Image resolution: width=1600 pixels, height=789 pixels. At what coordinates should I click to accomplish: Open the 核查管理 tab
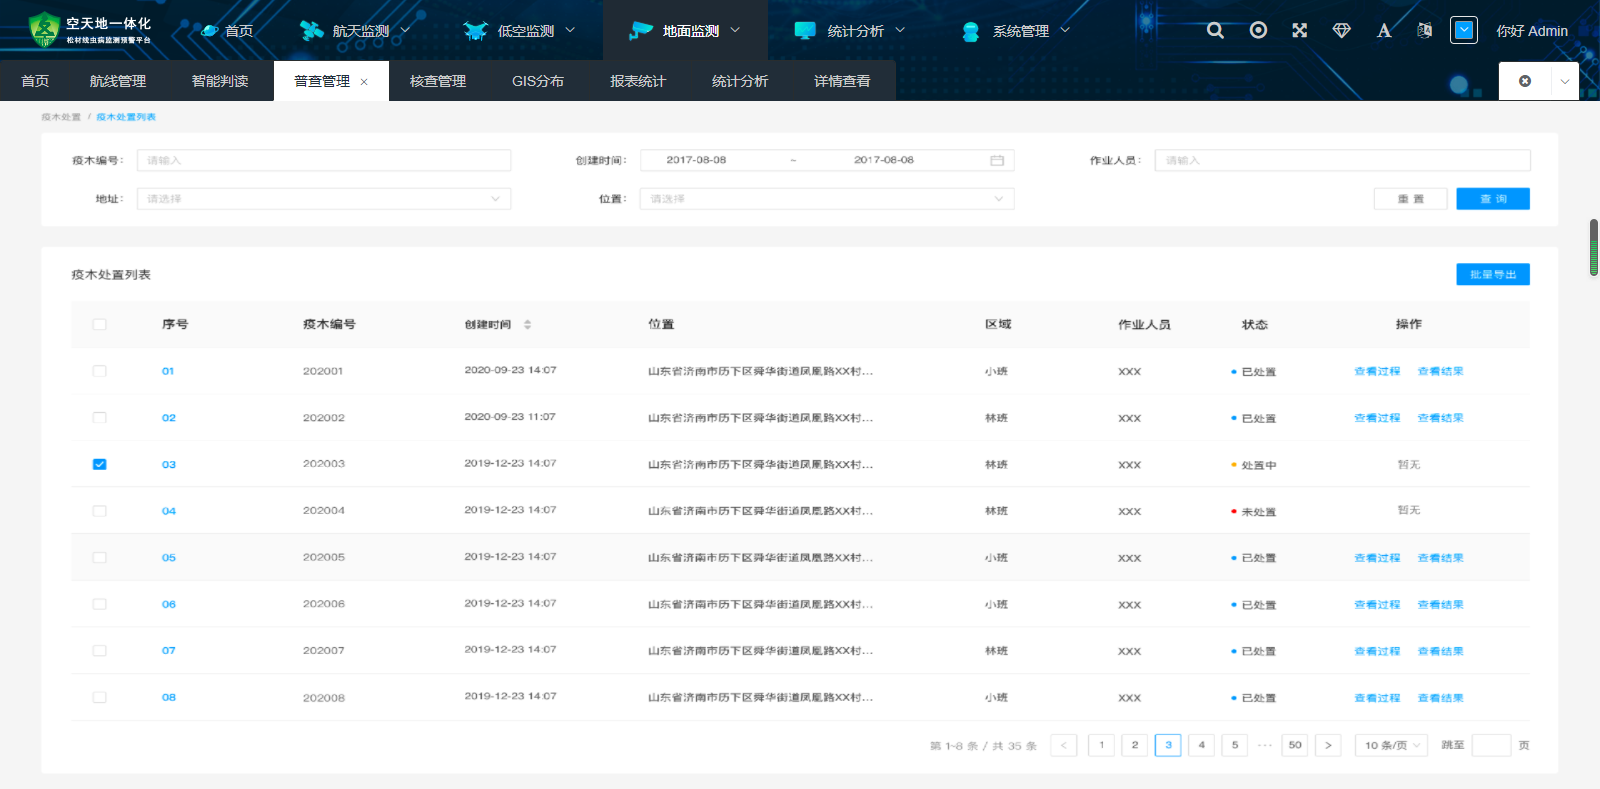(438, 81)
